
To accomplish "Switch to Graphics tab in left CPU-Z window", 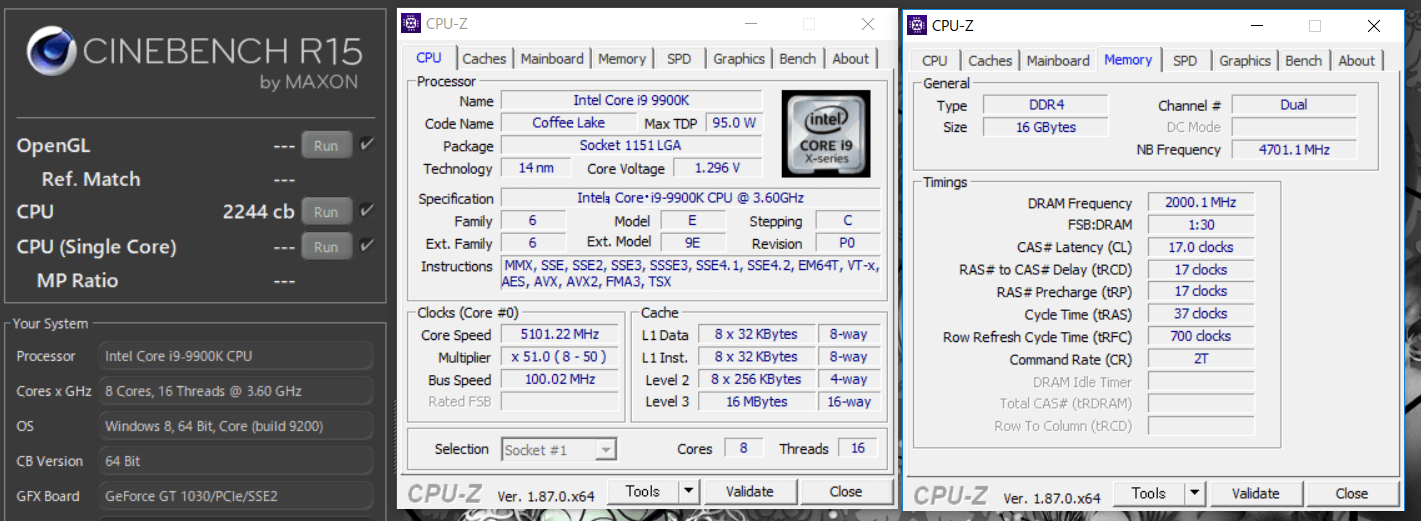I will (739, 59).
